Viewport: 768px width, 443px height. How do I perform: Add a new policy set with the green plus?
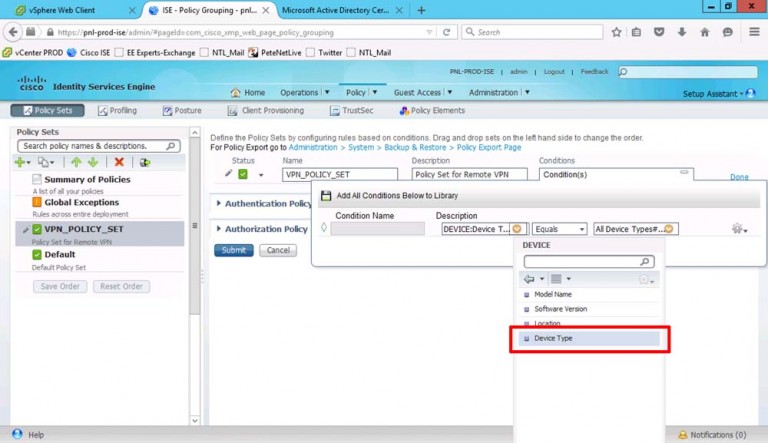pyautogui.click(x=20, y=162)
